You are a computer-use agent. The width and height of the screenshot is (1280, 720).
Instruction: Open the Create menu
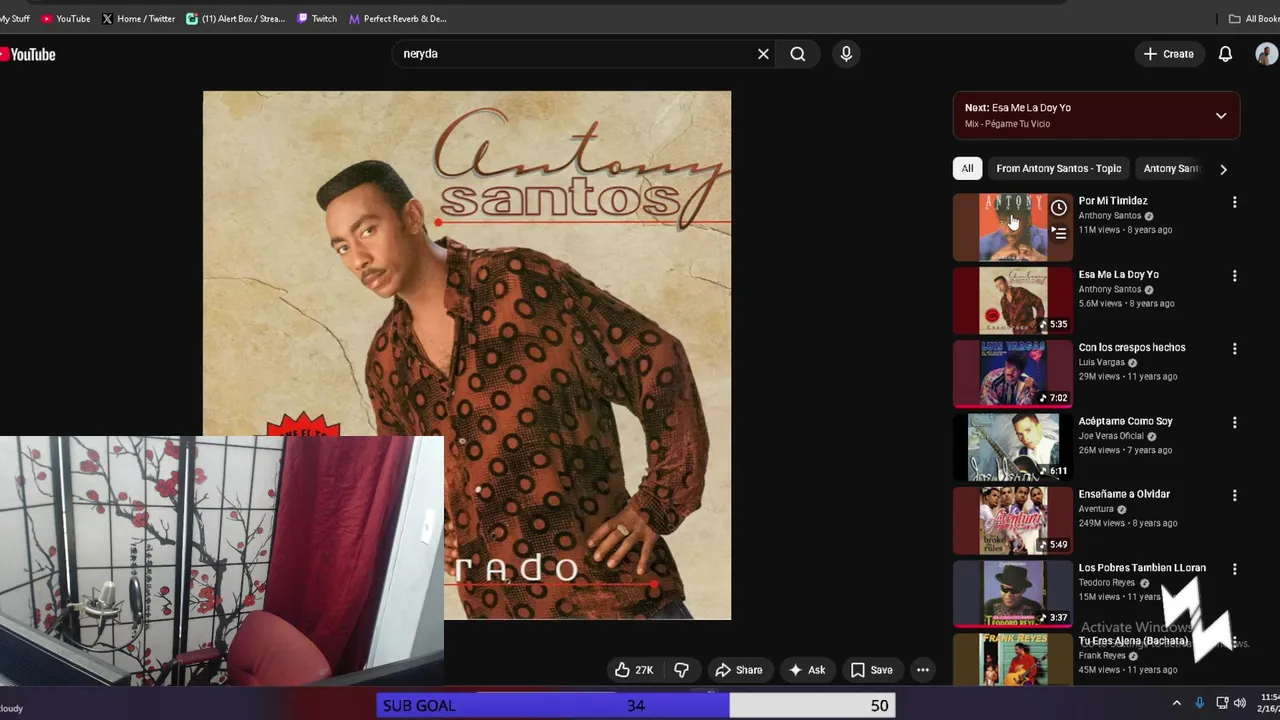[x=1169, y=54]
